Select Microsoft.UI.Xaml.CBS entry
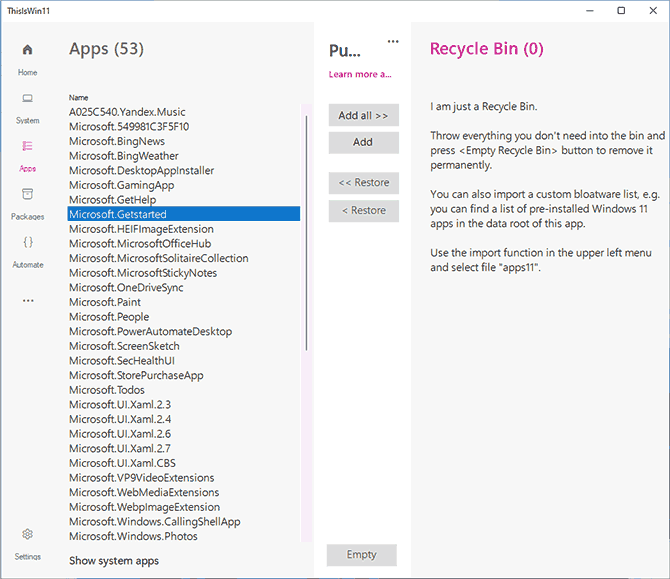The image size is (670, 579). click(x=184, y=463)
